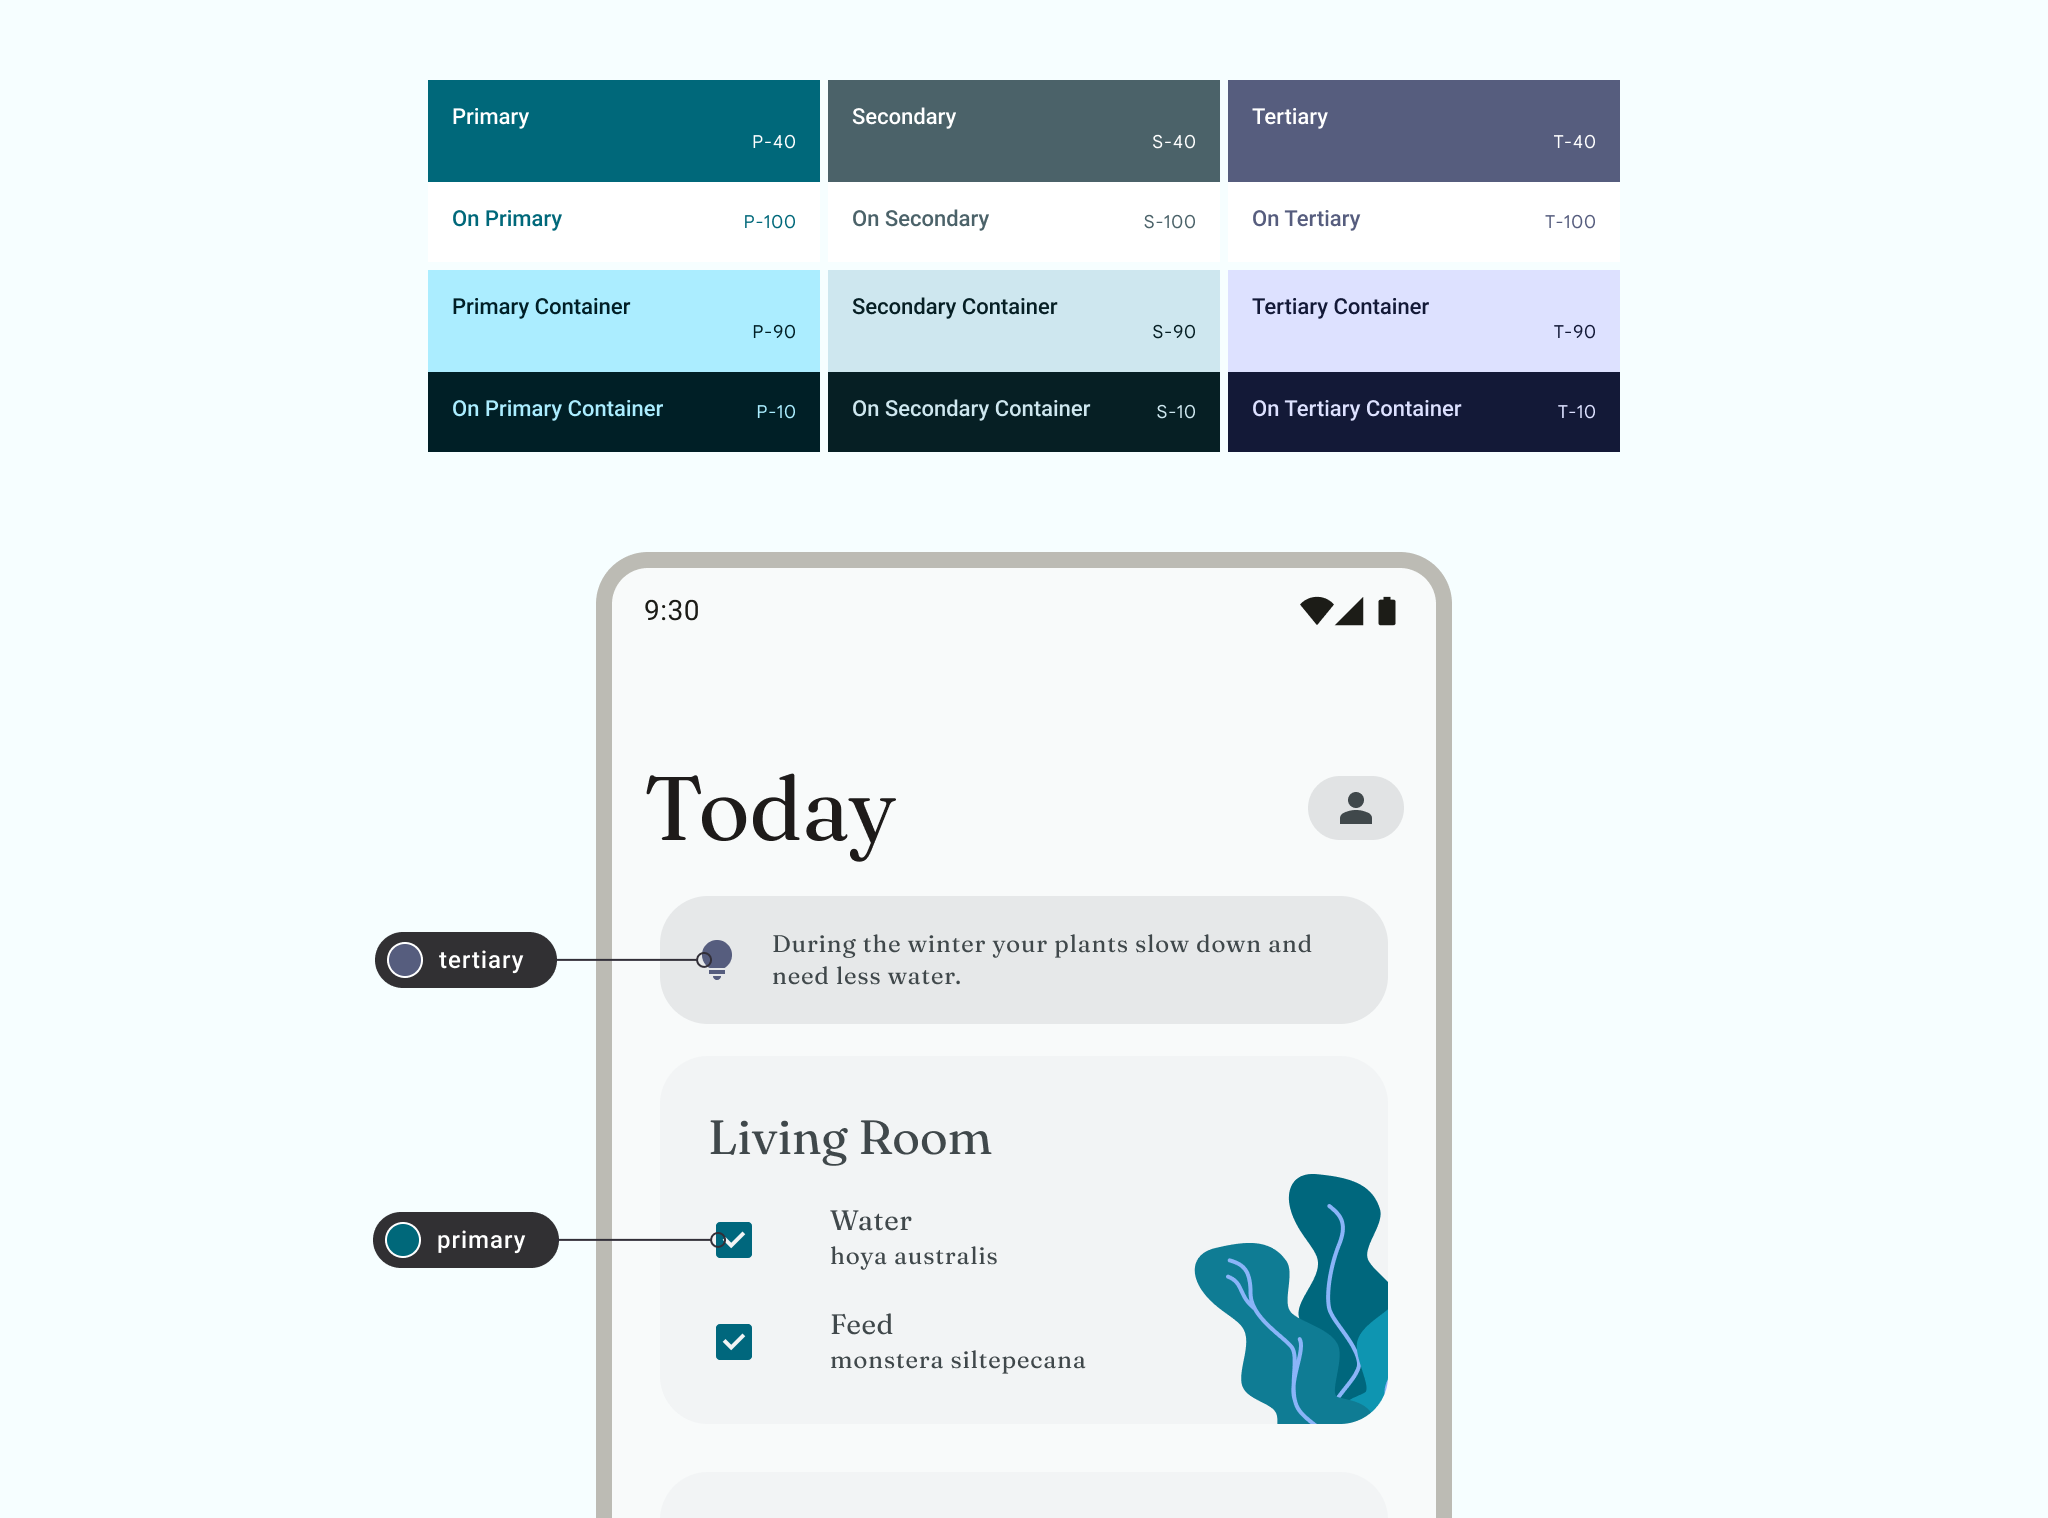
Task: Expand the Living Room section
Action: [849, 1138]
